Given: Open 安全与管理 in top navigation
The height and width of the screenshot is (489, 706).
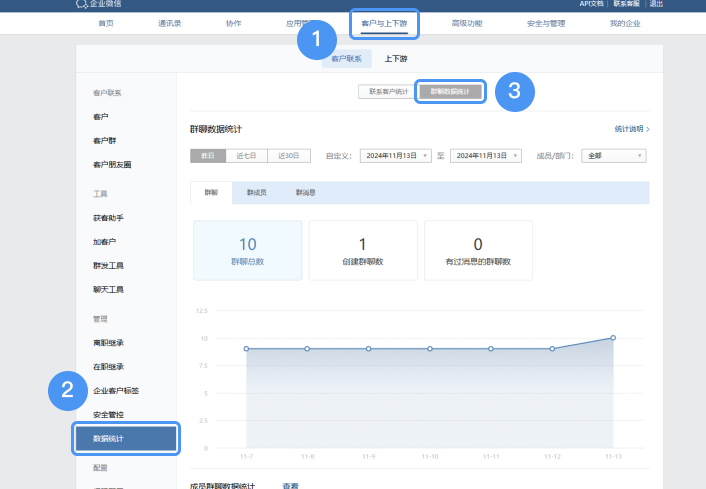Looking at the screenshot, I should pos(544,22).
